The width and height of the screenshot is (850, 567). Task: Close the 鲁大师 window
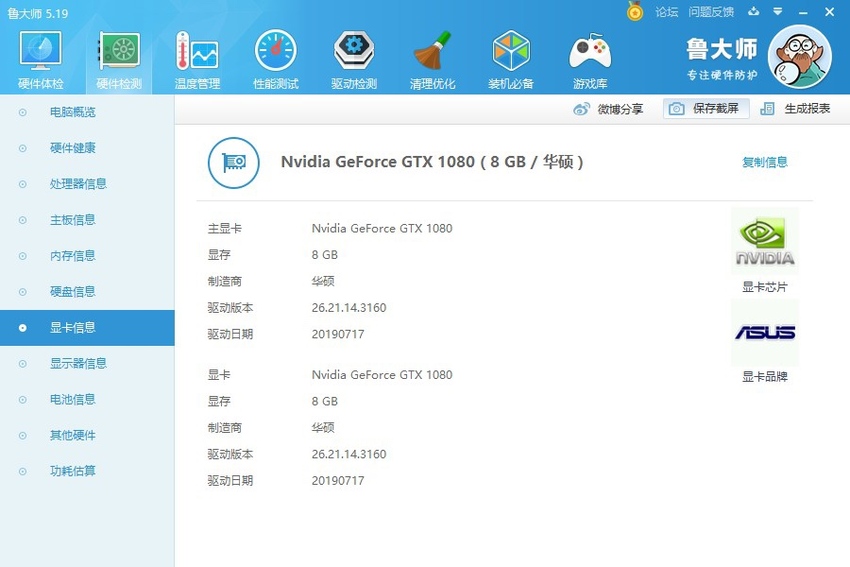click(829, 11)
